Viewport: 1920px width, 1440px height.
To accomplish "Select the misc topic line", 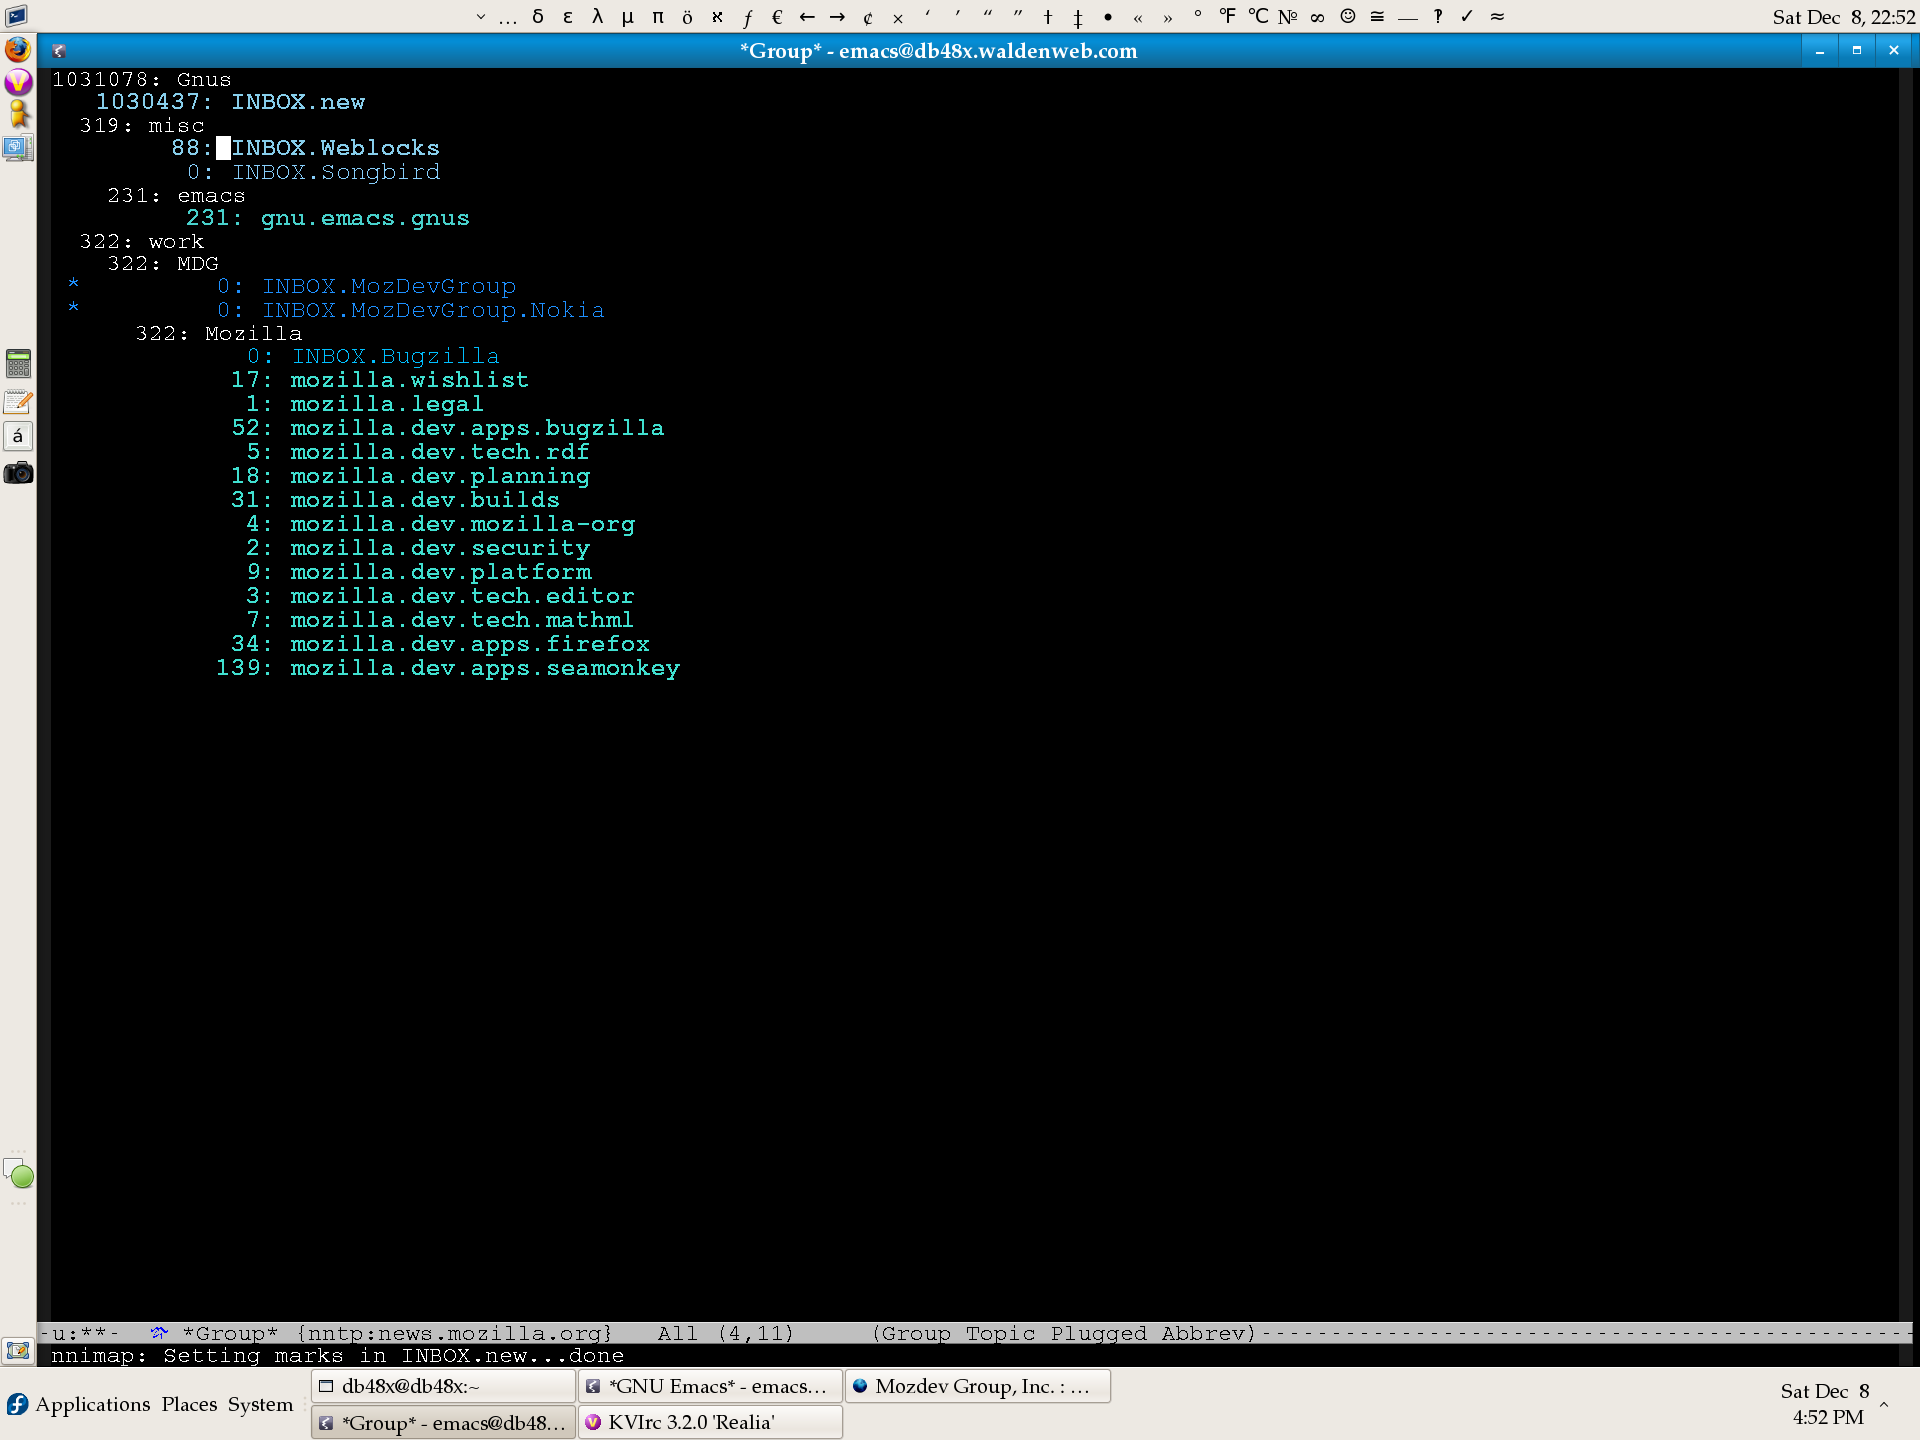I will 142,125.
